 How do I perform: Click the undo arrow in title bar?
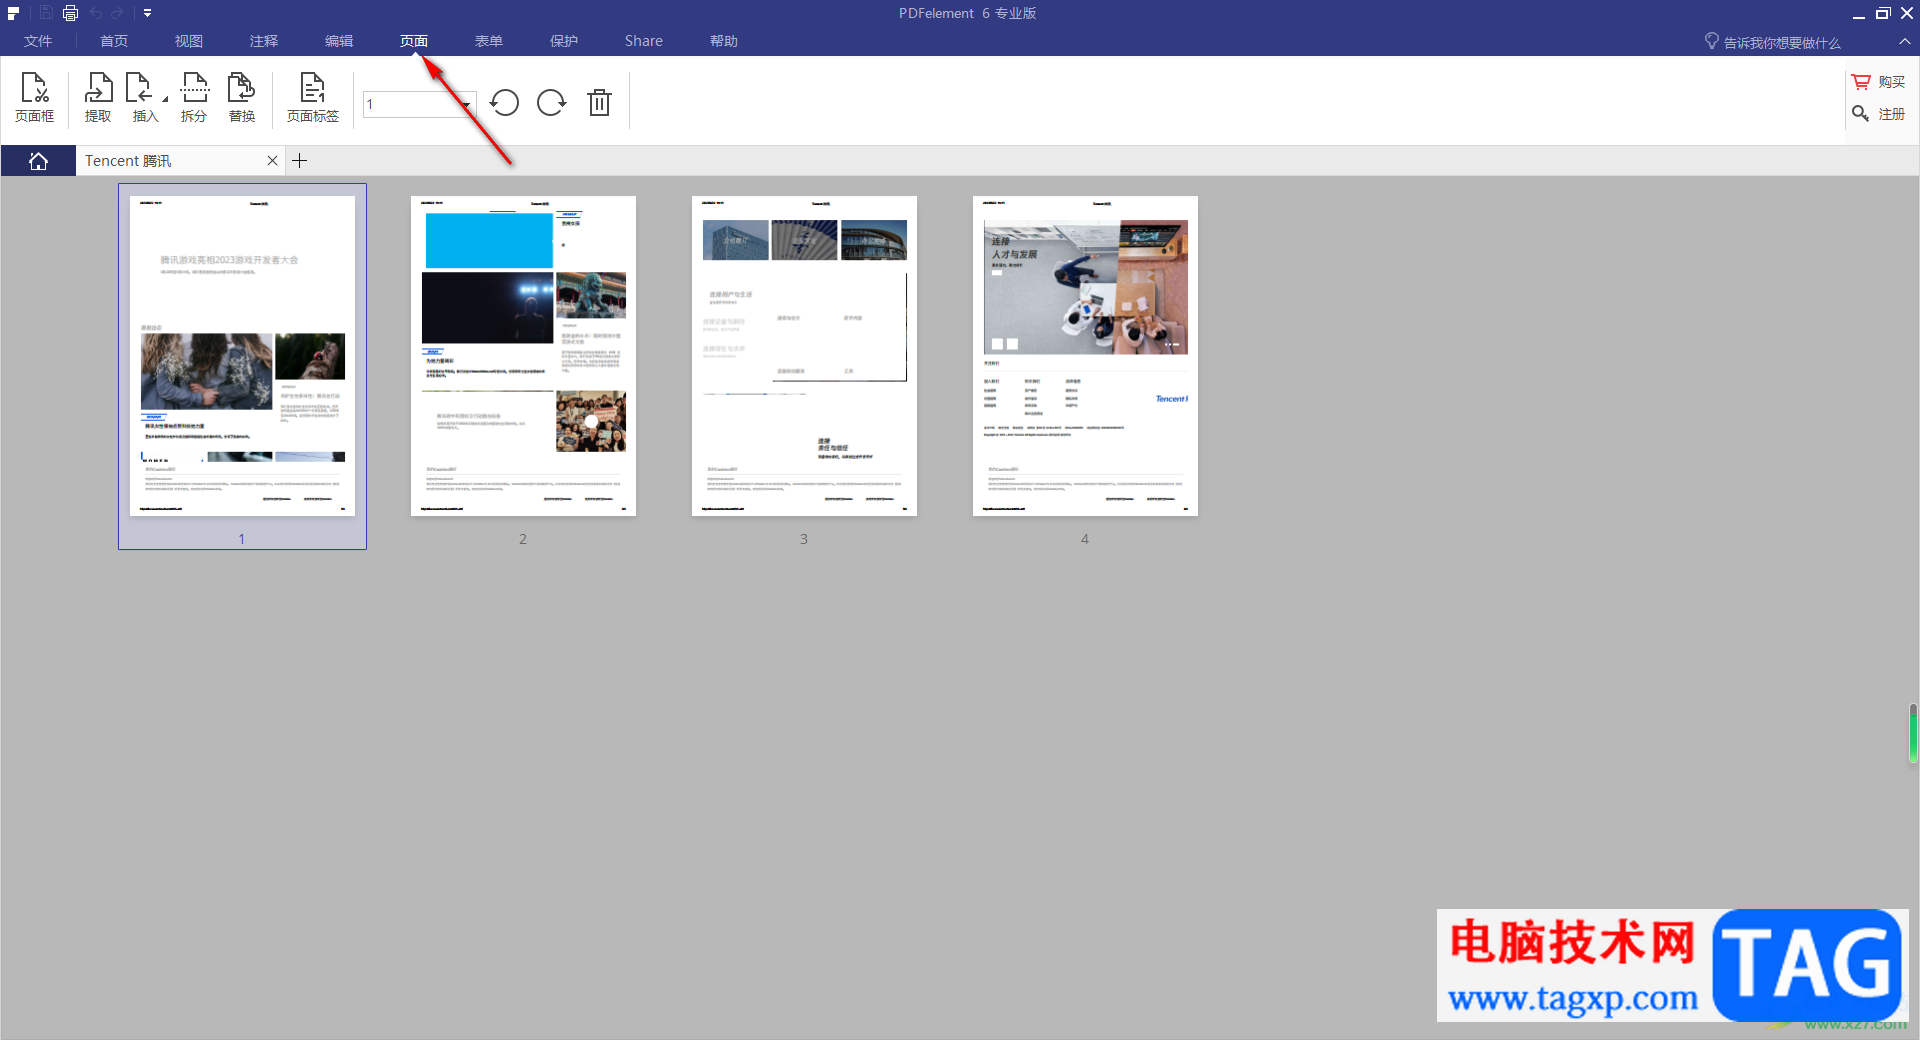point(96,13)
